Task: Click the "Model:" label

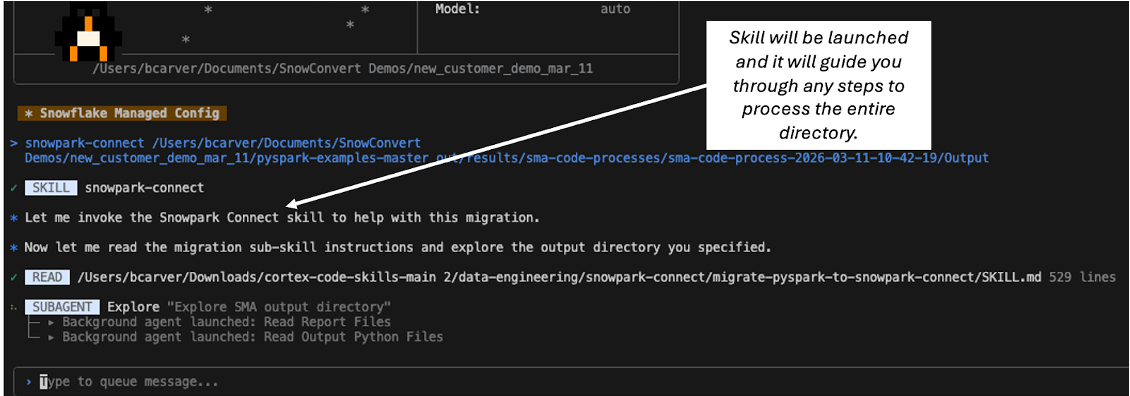Action: click(457, 9)
